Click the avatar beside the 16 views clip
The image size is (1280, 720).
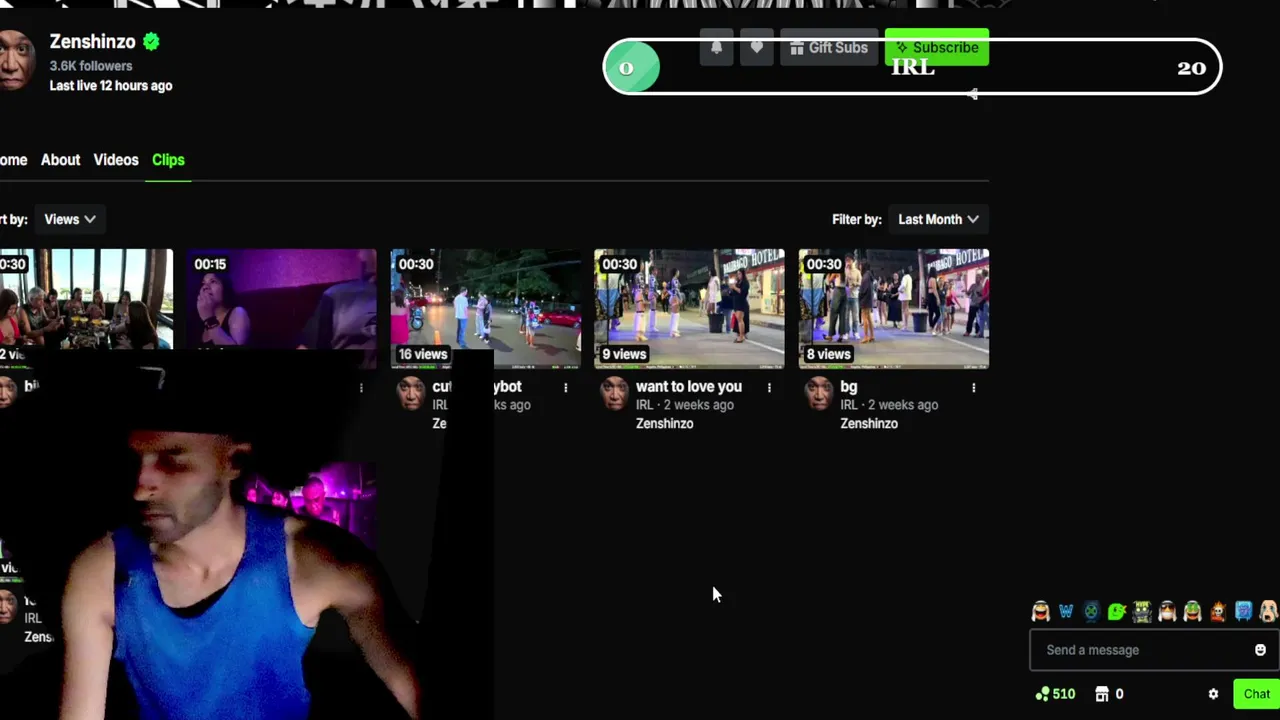pos(410,394)
